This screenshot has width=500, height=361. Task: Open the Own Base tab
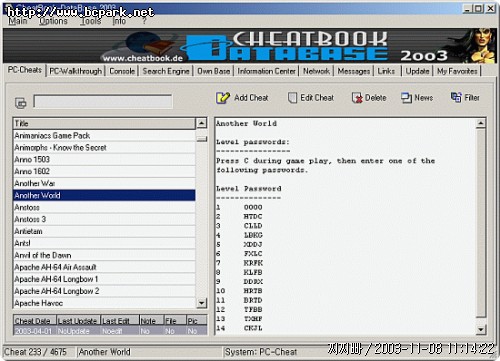[213, 71]
